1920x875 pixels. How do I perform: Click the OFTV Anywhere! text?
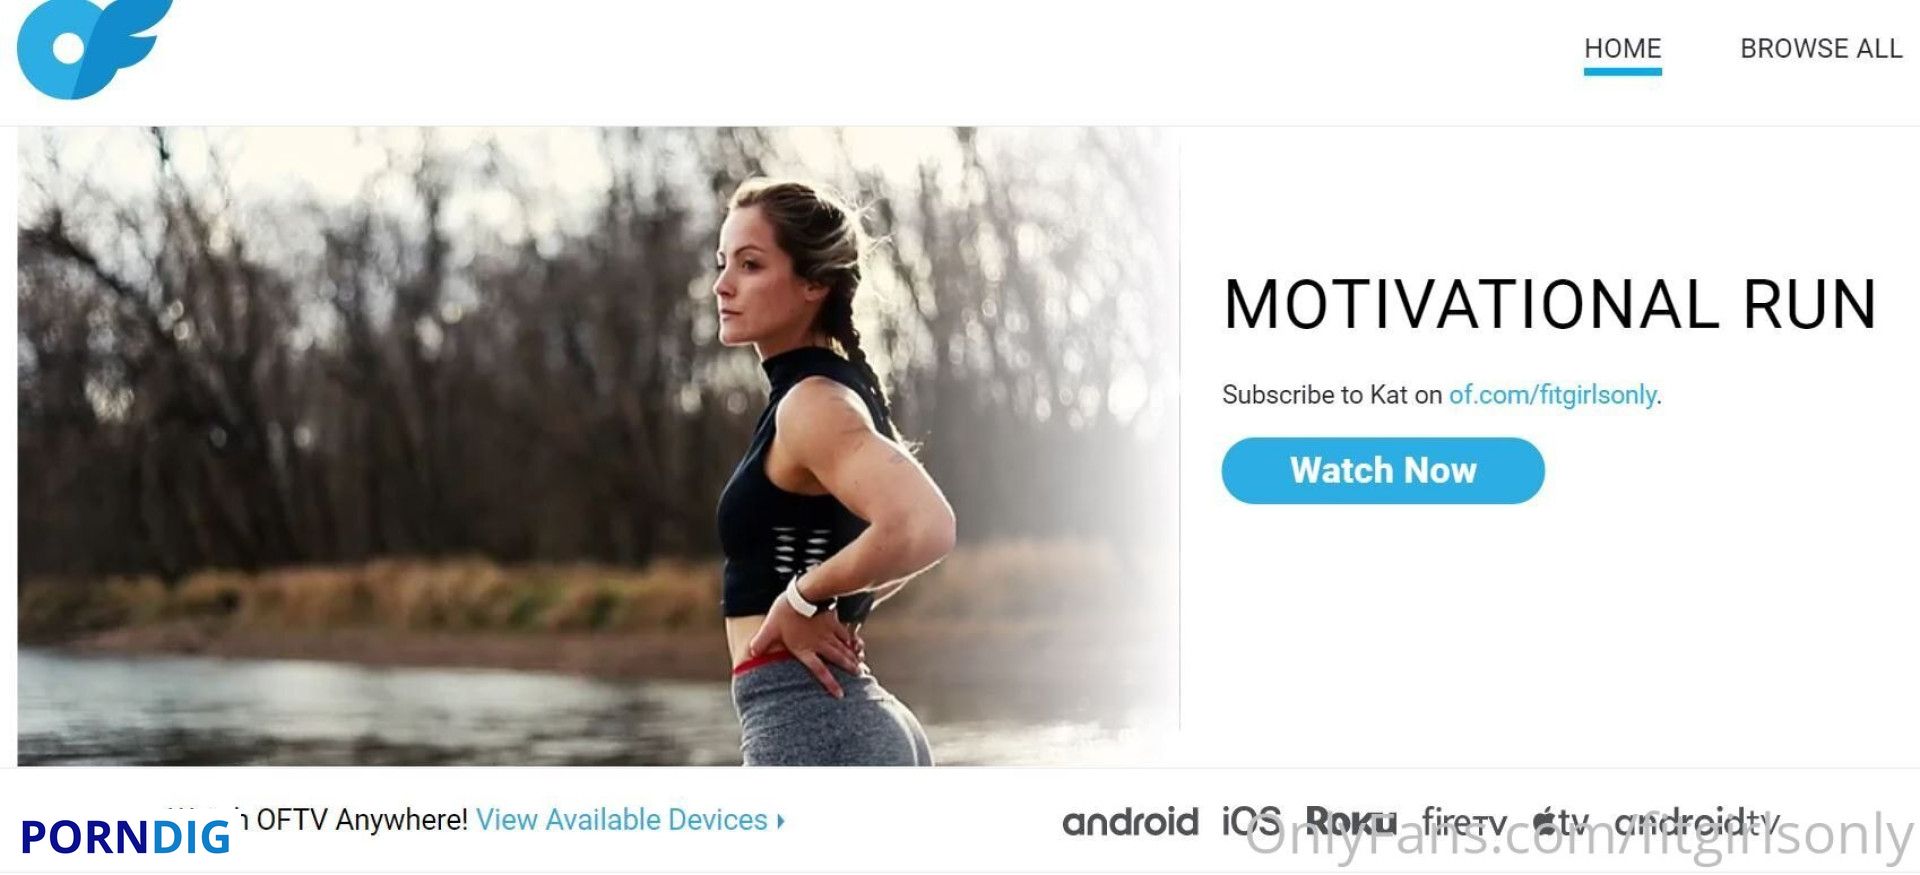click(x=361, y=820)
